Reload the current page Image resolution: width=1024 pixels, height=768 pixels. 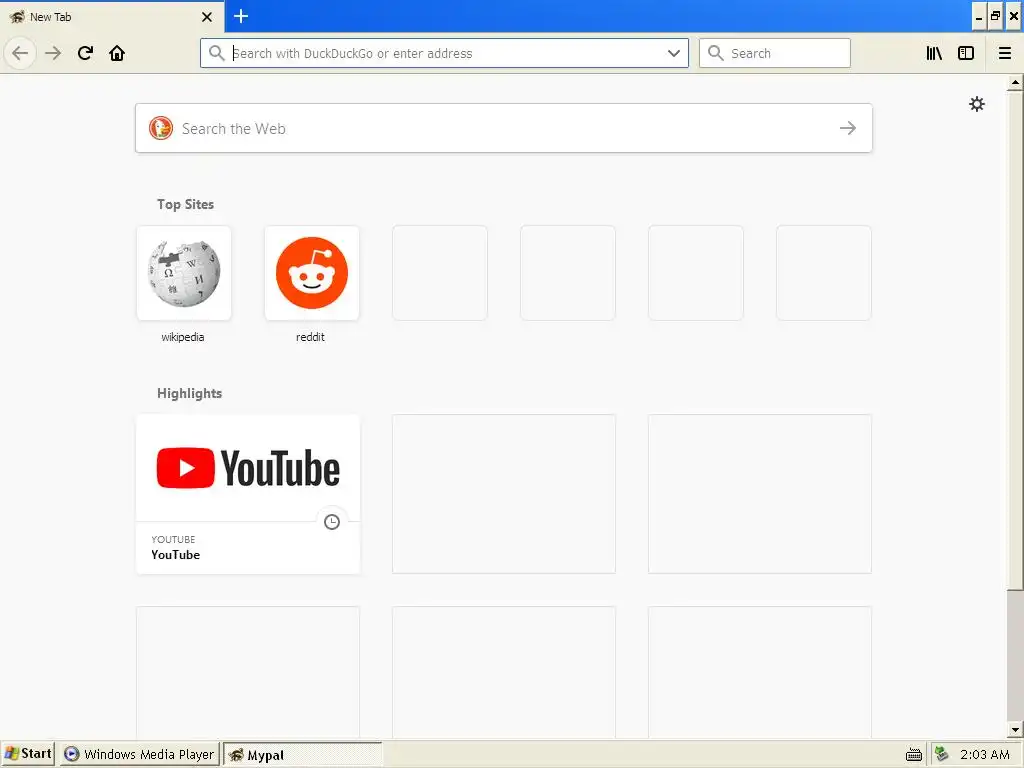click(85, 53)
